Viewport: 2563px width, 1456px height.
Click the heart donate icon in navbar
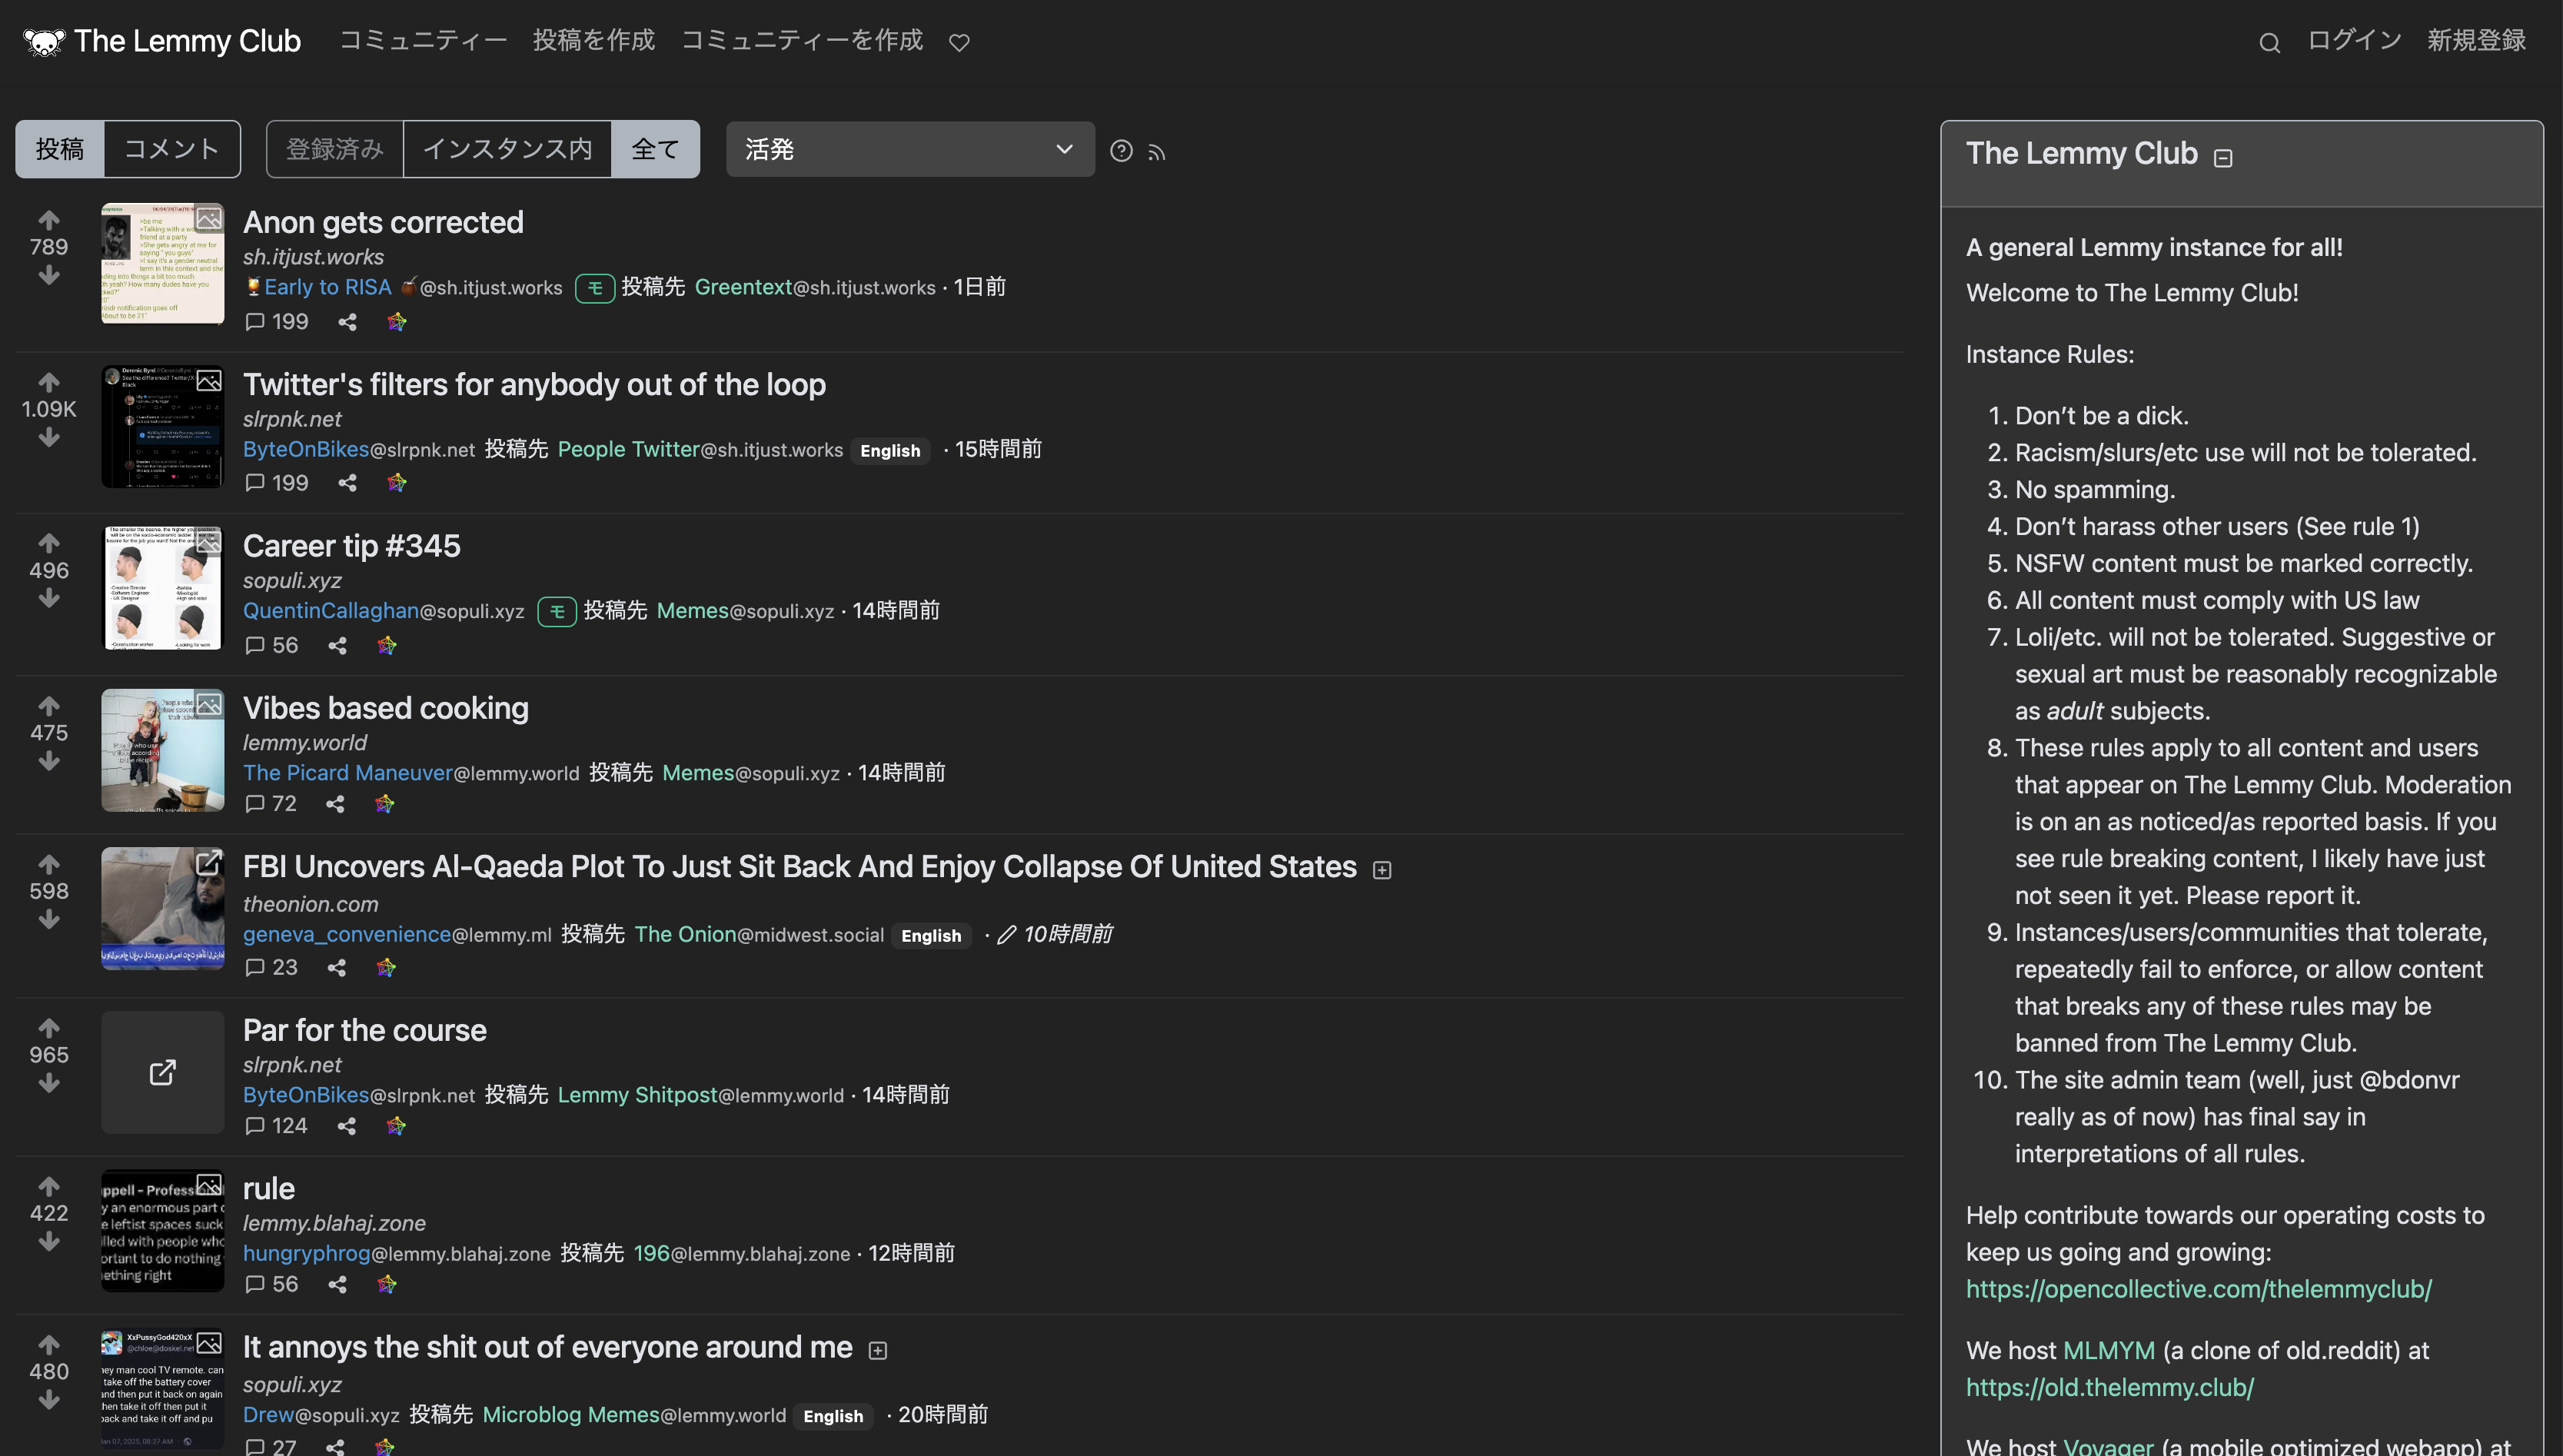pos(959,43)
